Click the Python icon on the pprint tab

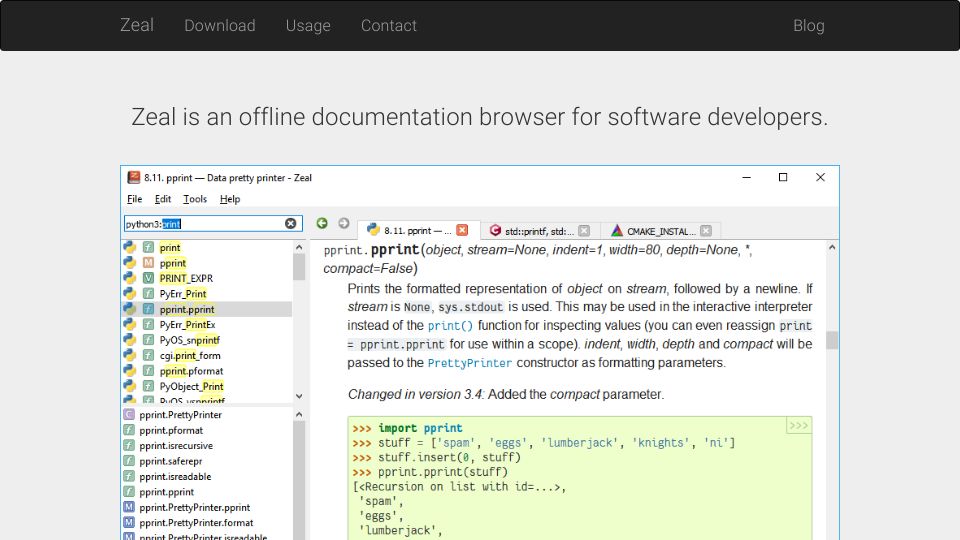[373, 230]
